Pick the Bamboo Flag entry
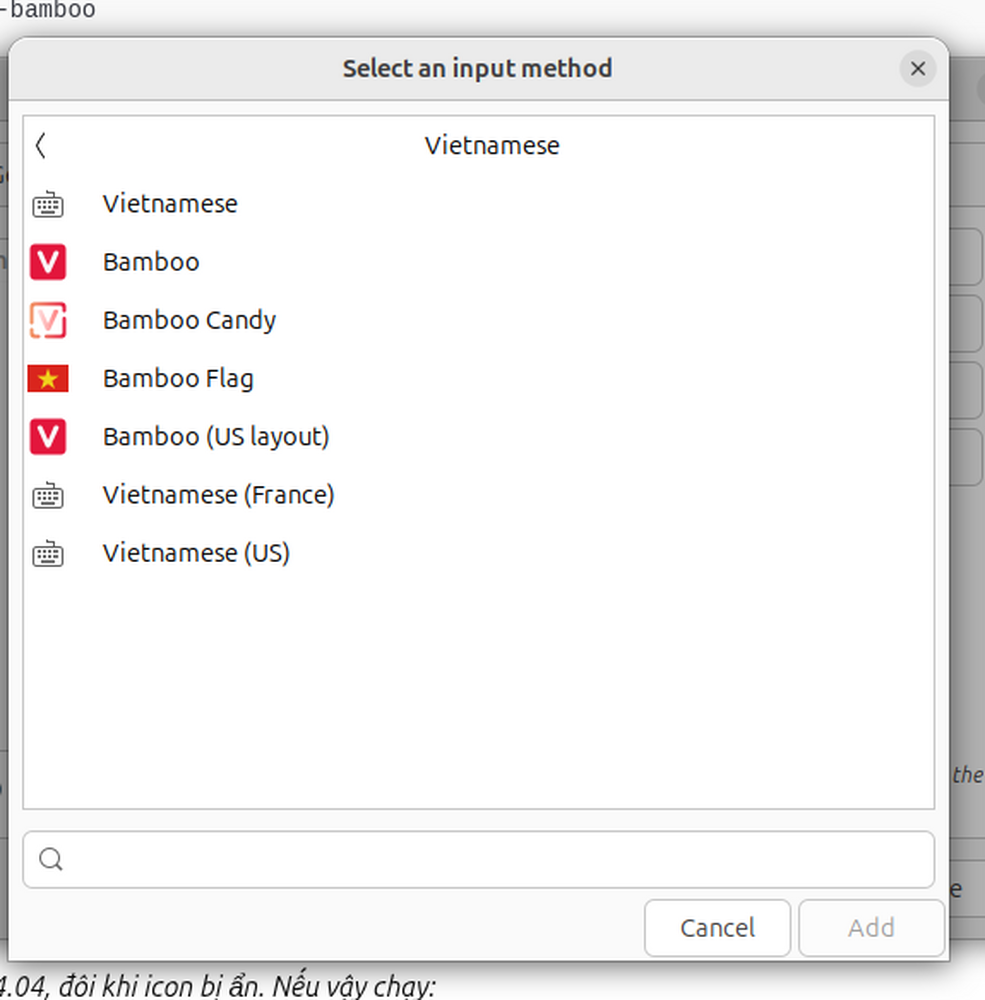985x1000 pixels. click(178, 379)
